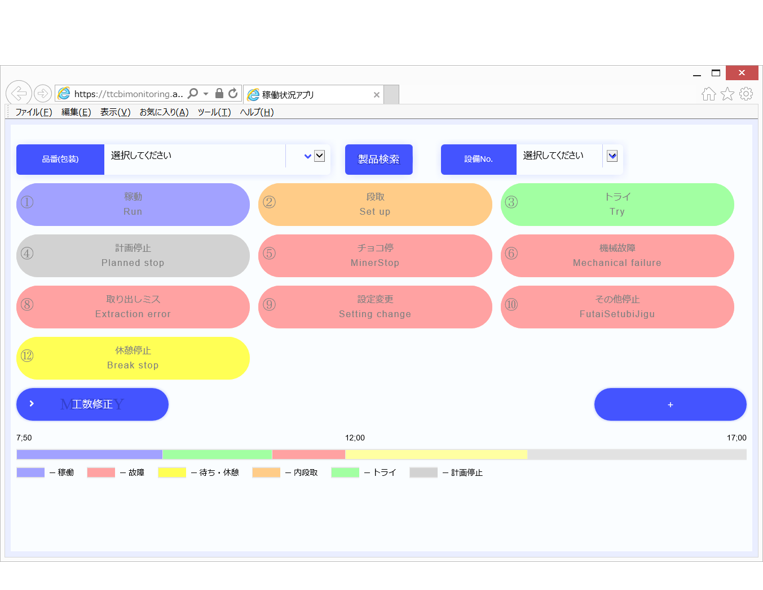Open favorites star icon
This screenshot has height=590, width=763.
727,94
